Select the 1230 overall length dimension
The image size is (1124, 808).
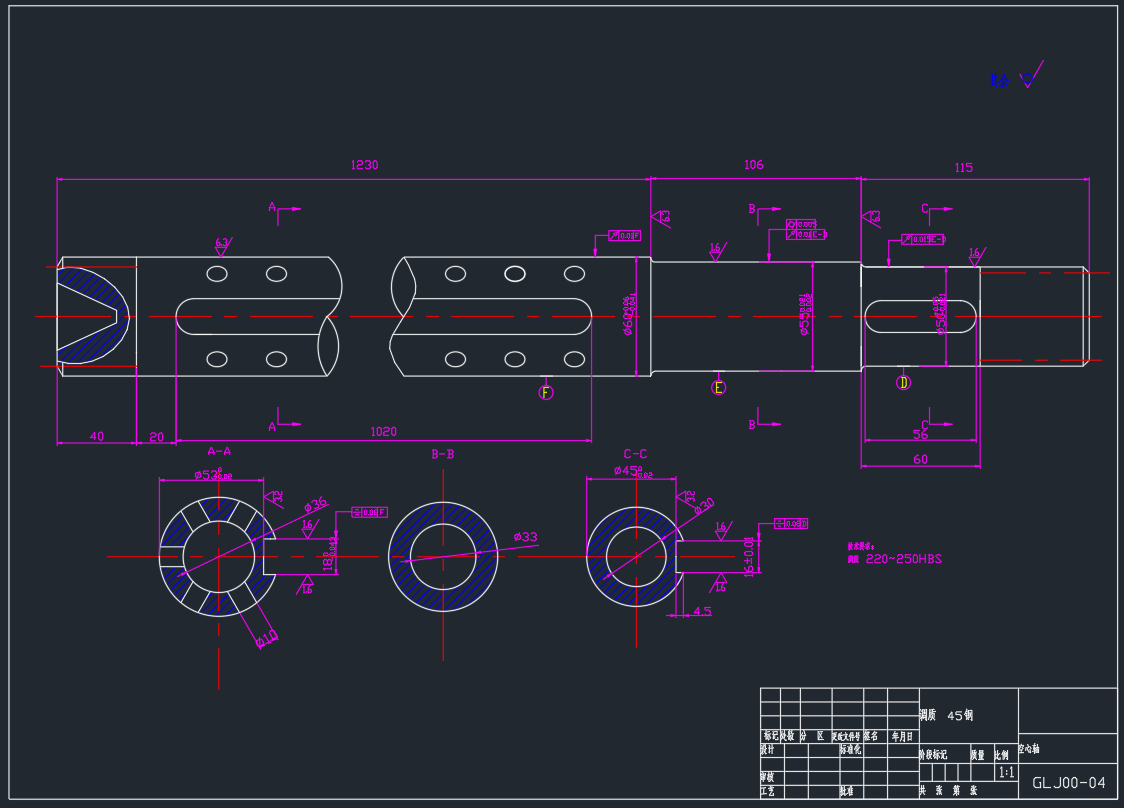pos(364,165)
